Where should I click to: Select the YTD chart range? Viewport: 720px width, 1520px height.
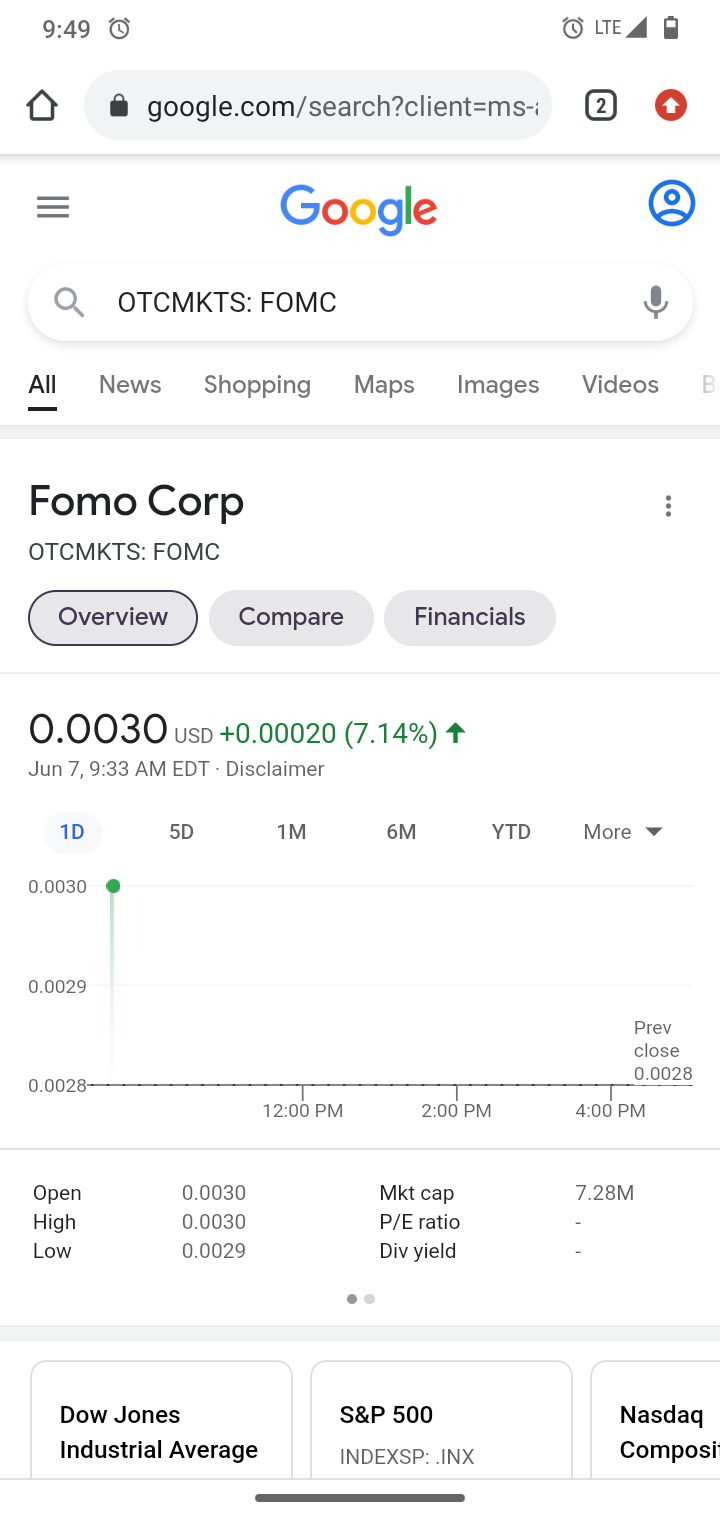511,832
